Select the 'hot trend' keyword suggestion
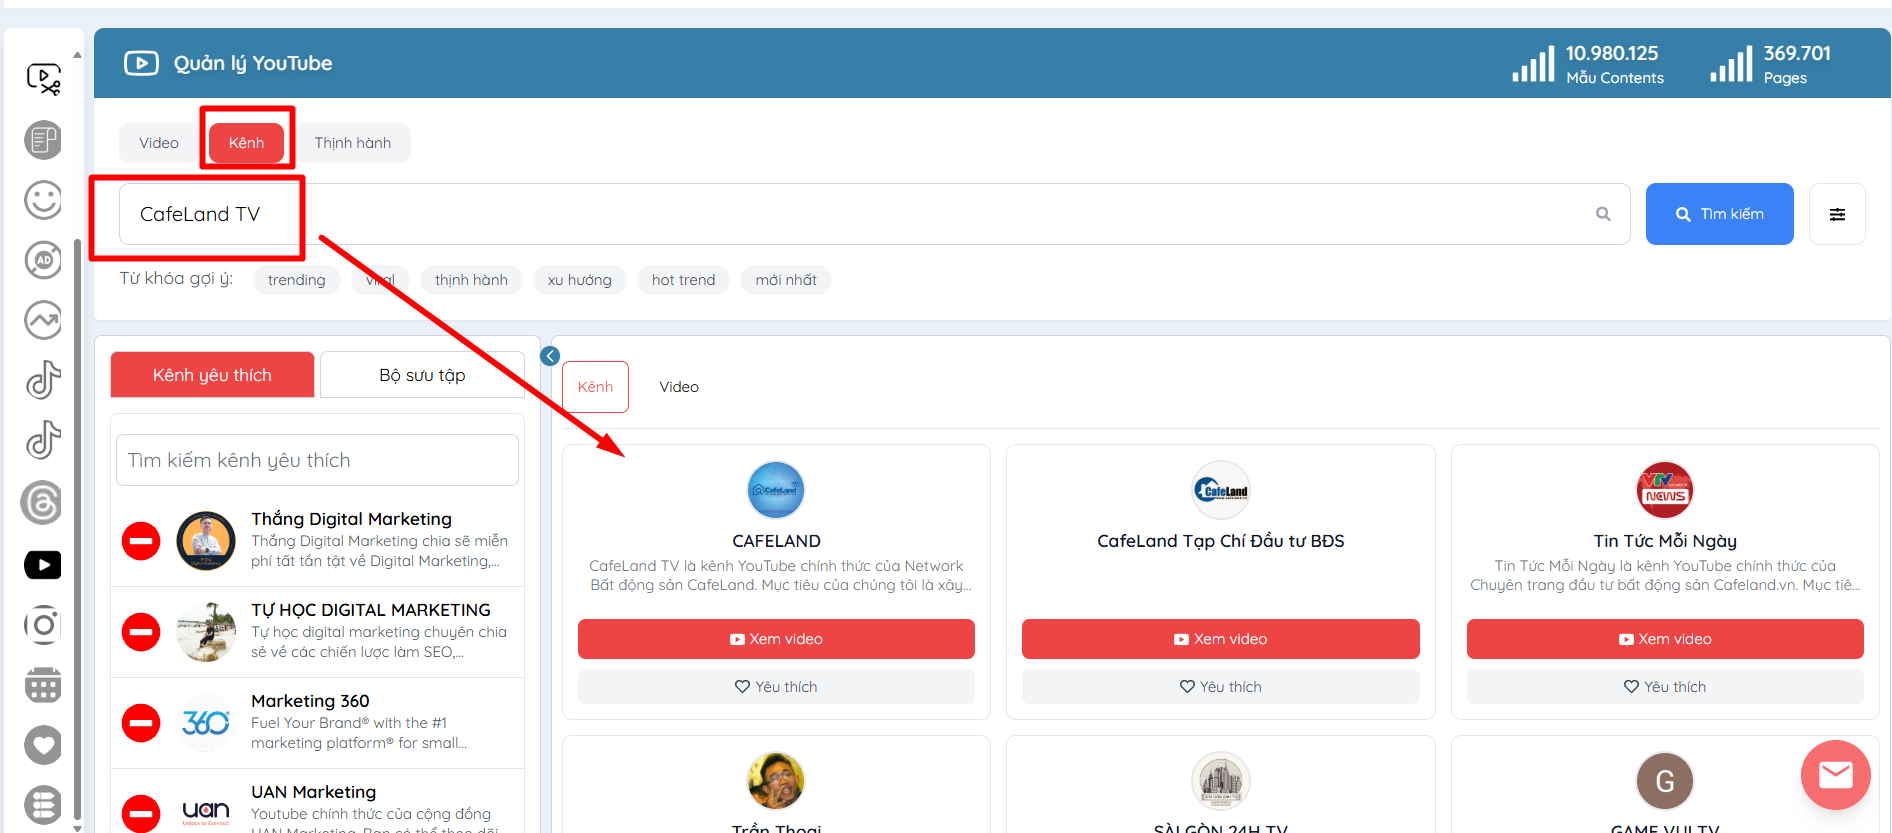This screenshot has height=833, width=1892. [683, 280]
